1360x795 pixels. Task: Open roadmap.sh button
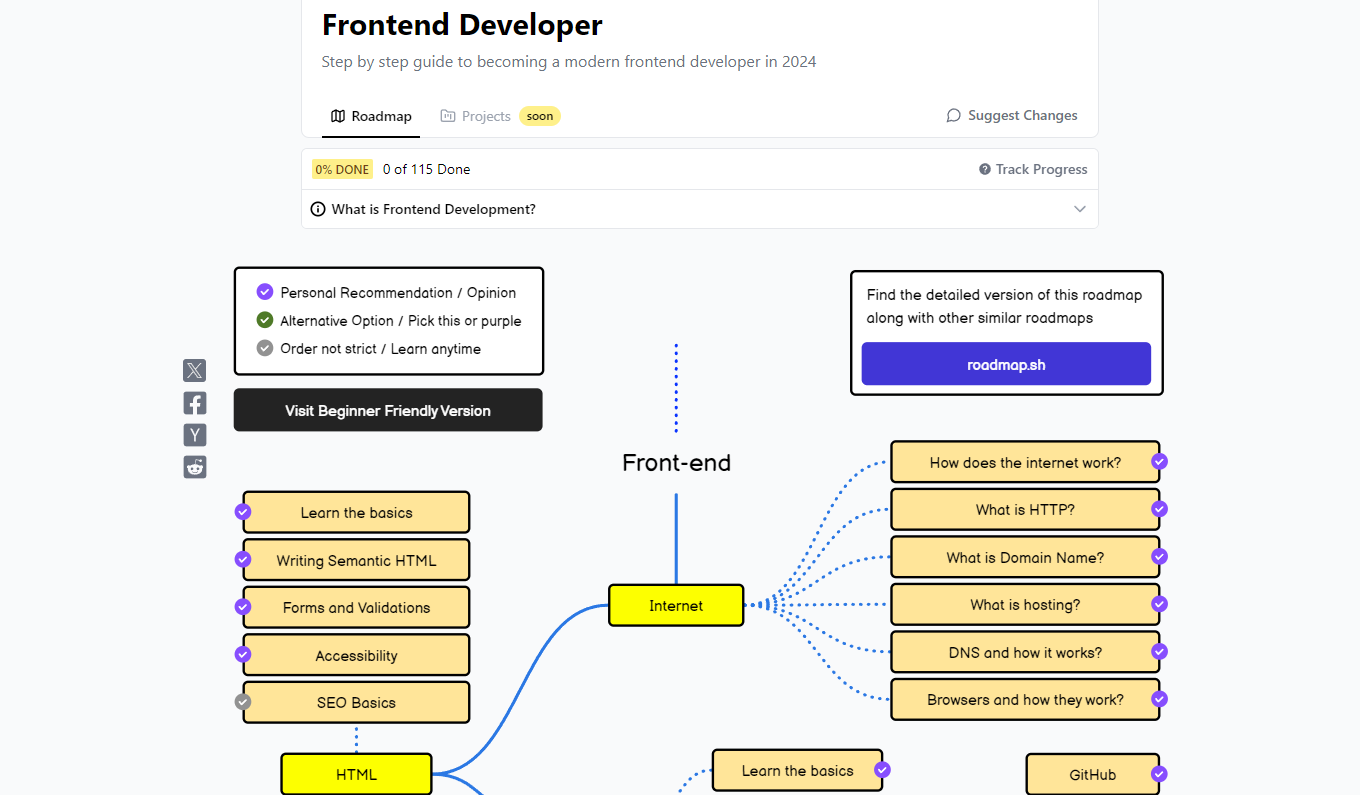[1006, 364]
